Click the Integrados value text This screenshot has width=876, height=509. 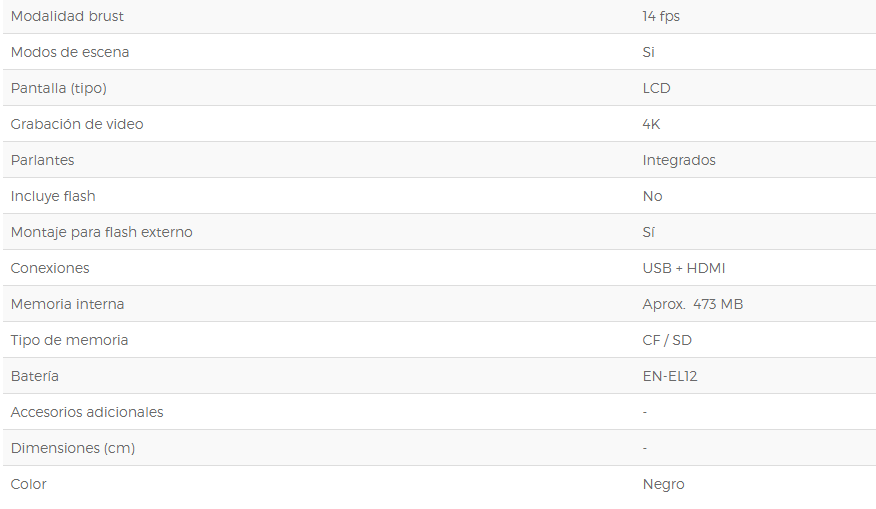(679, 160)
